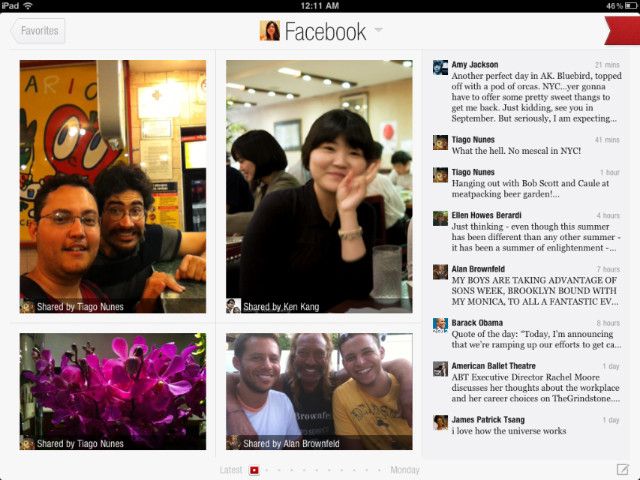Tap Ellen Howes Berardi's avatar
The image size is (640, 480).
point(440,218)
